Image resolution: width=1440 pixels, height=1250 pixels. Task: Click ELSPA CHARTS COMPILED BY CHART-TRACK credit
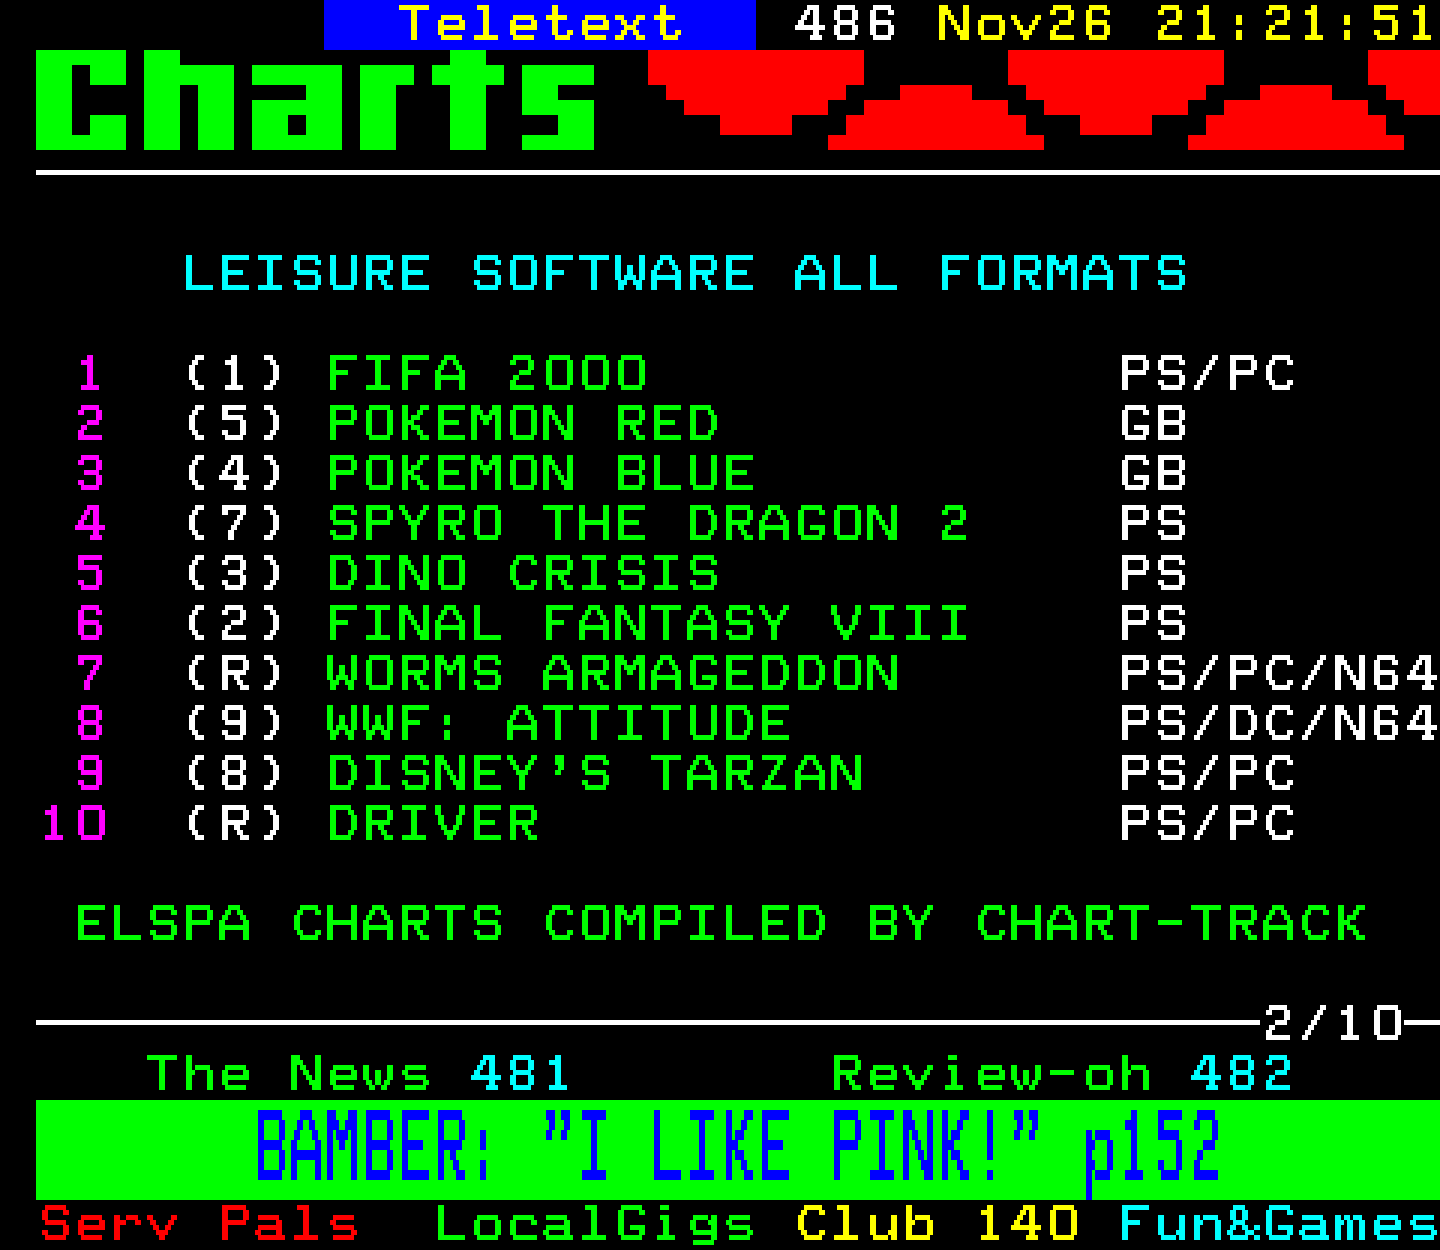tap(721, 924)
